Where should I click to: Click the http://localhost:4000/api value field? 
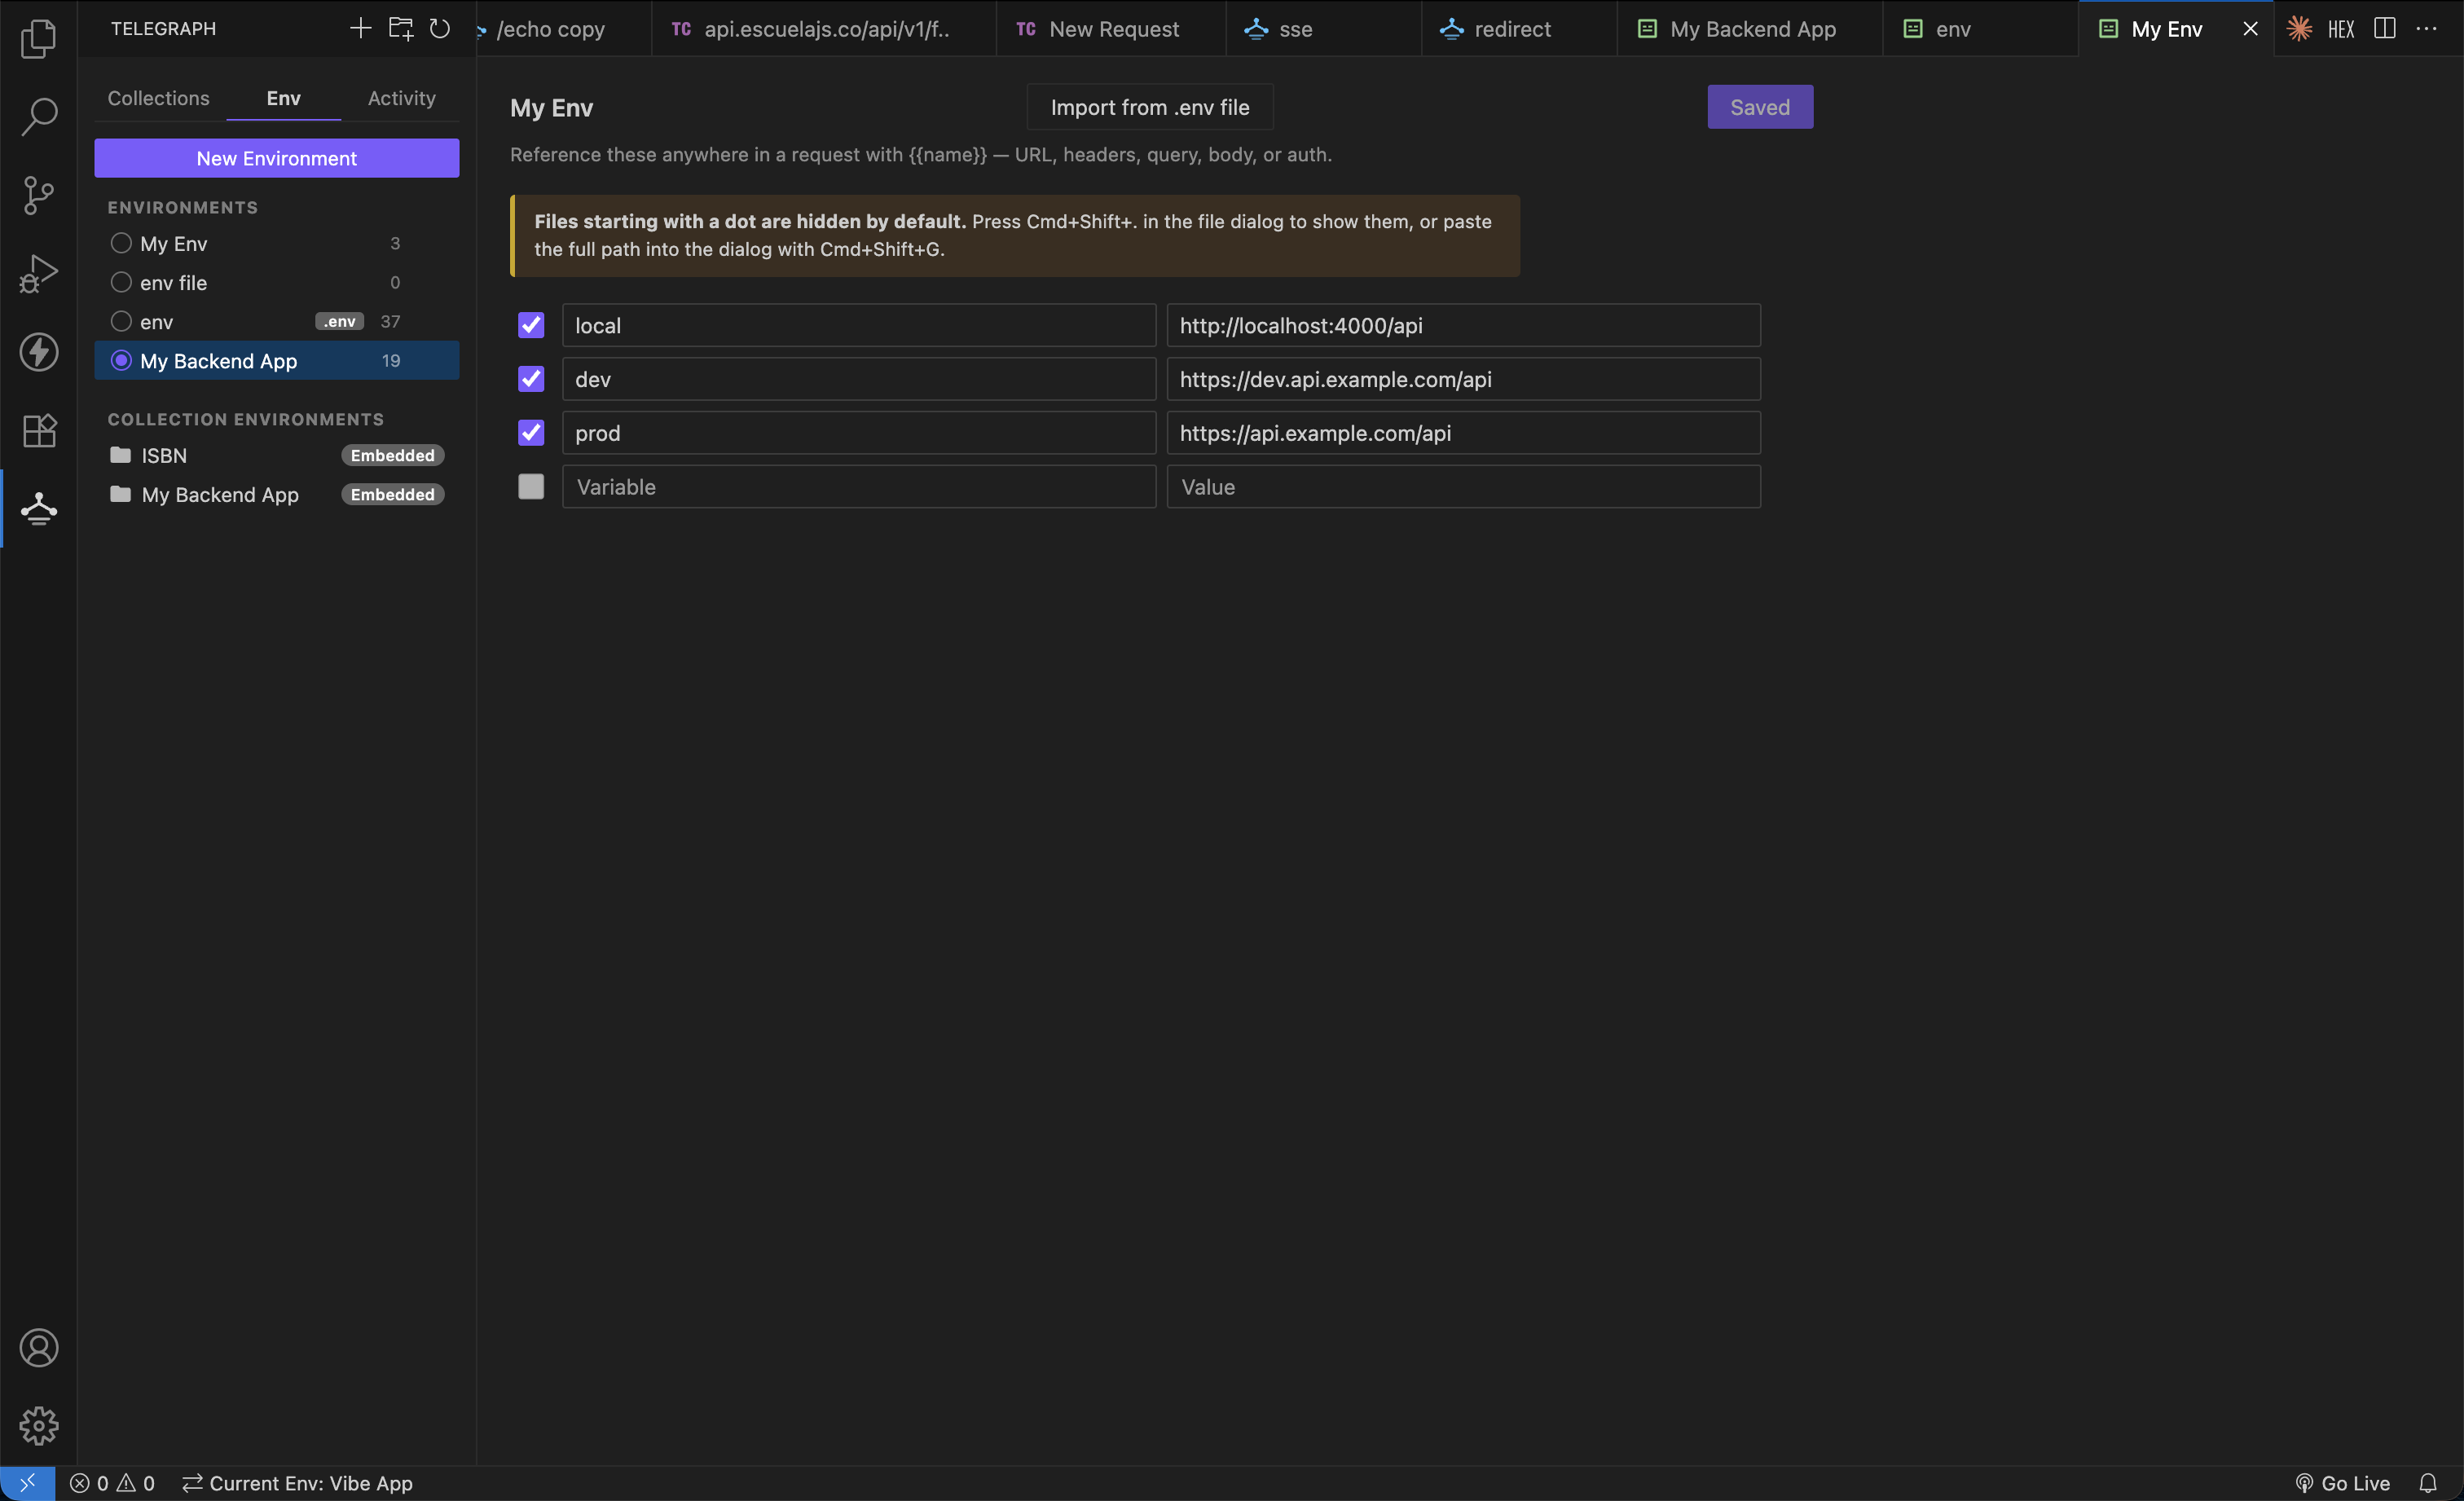click(x=1464, y=325)
